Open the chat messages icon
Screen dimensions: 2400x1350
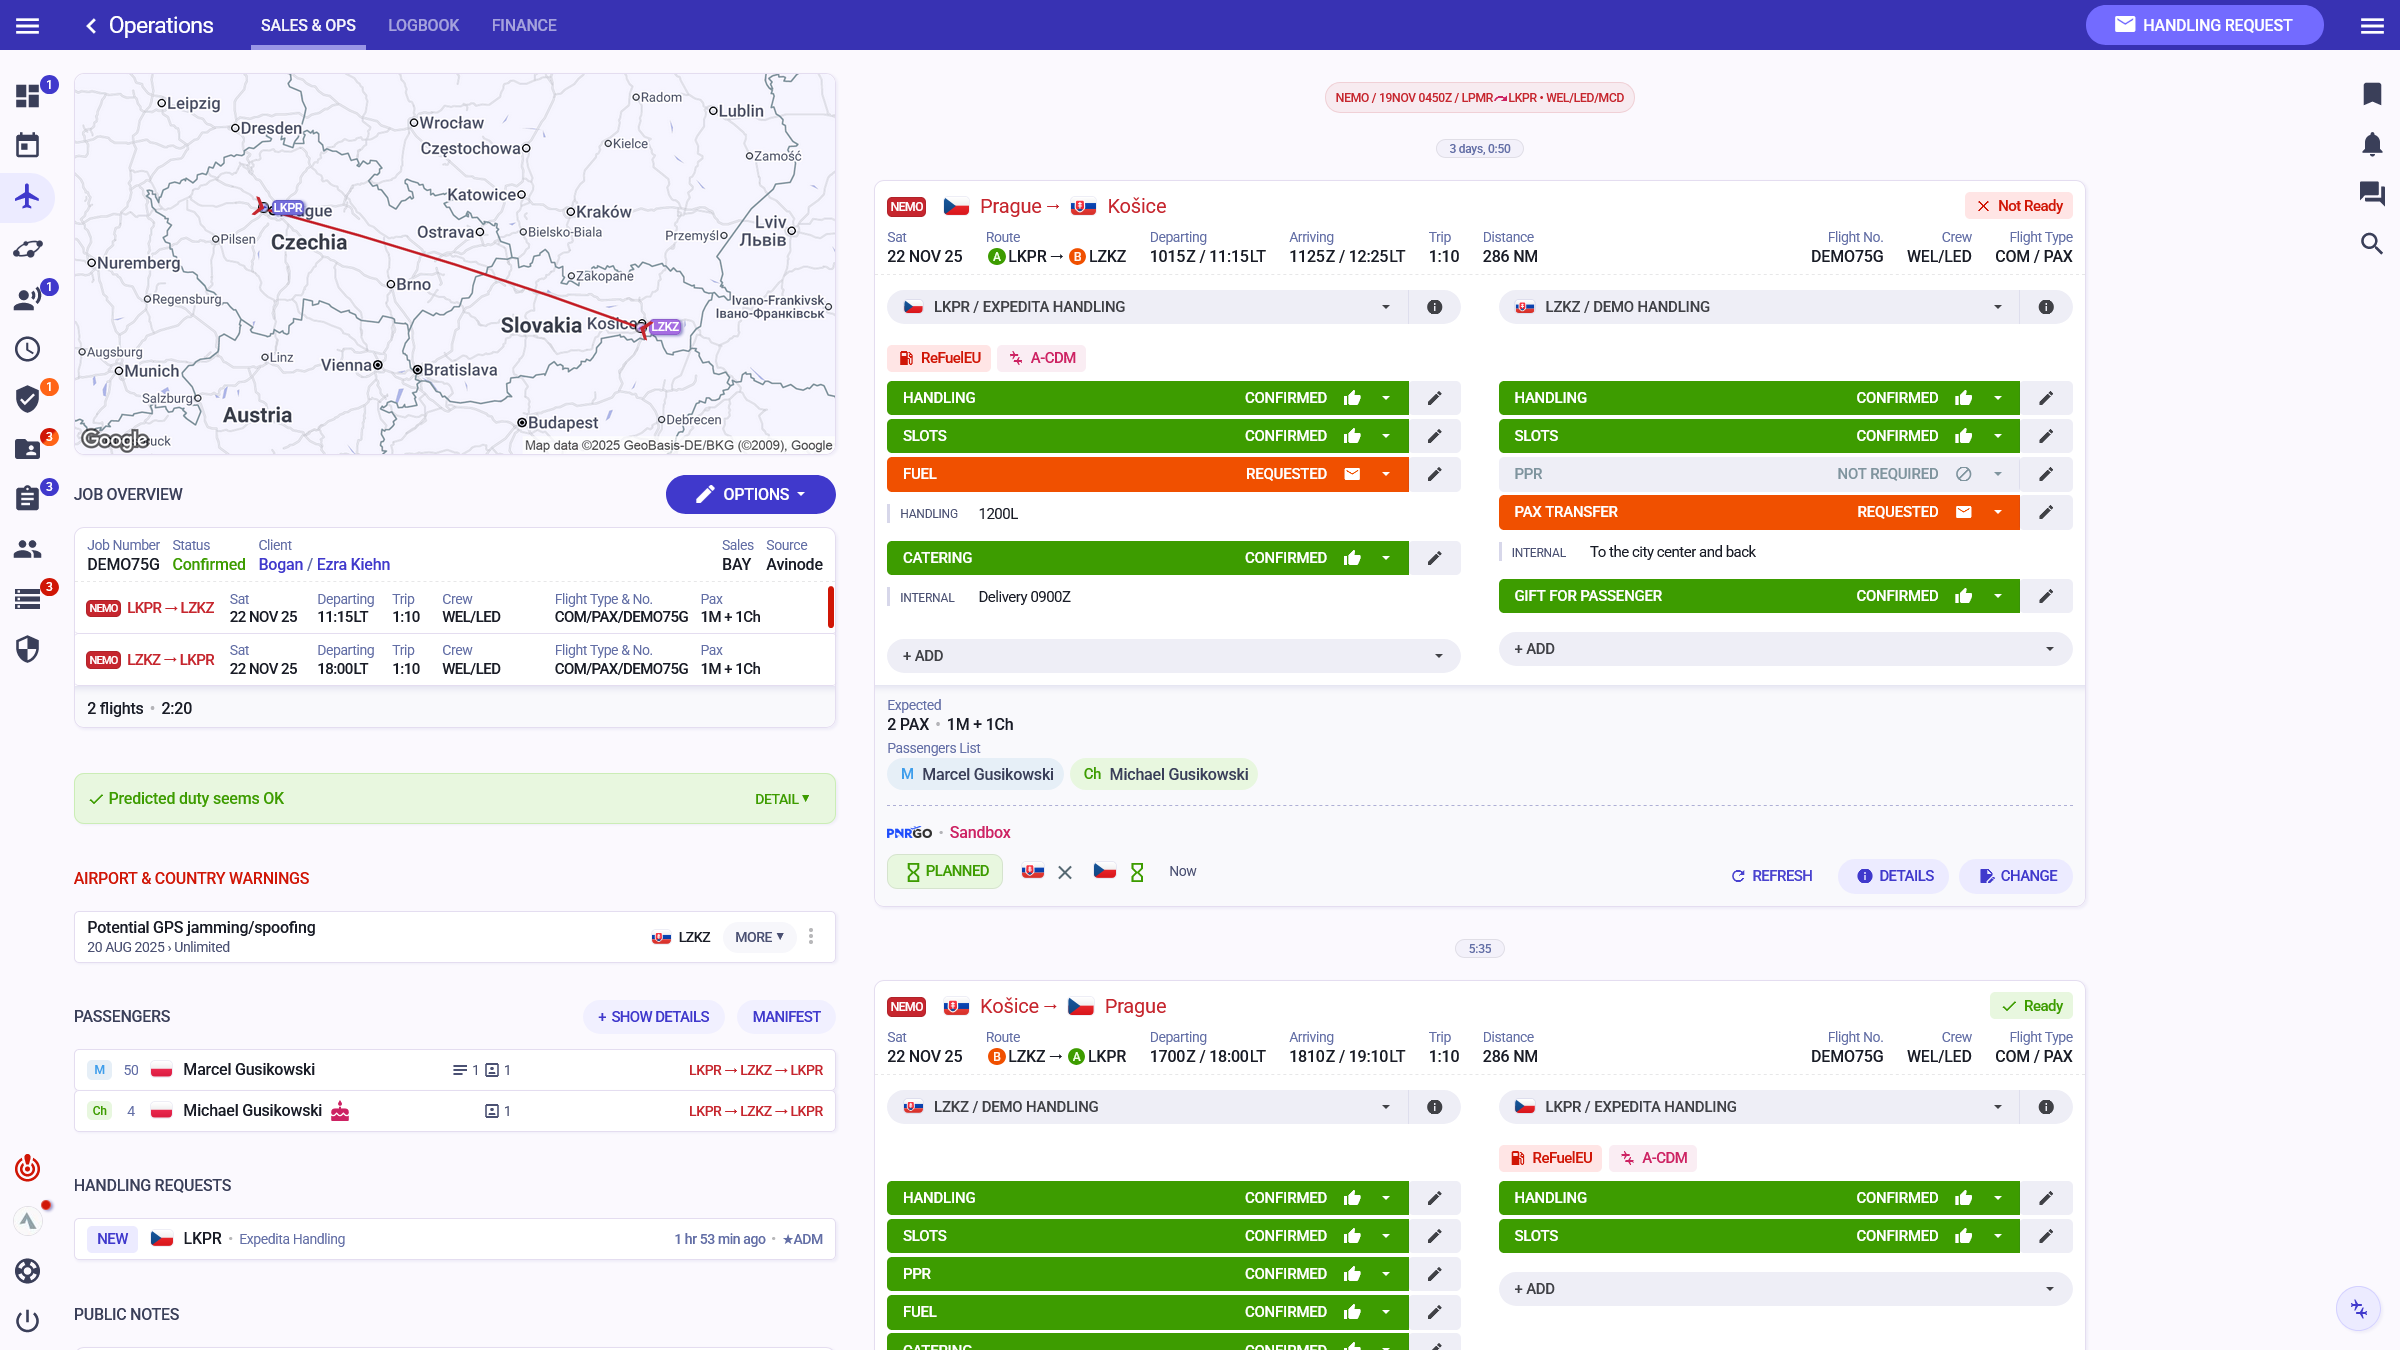[2372, 193]
